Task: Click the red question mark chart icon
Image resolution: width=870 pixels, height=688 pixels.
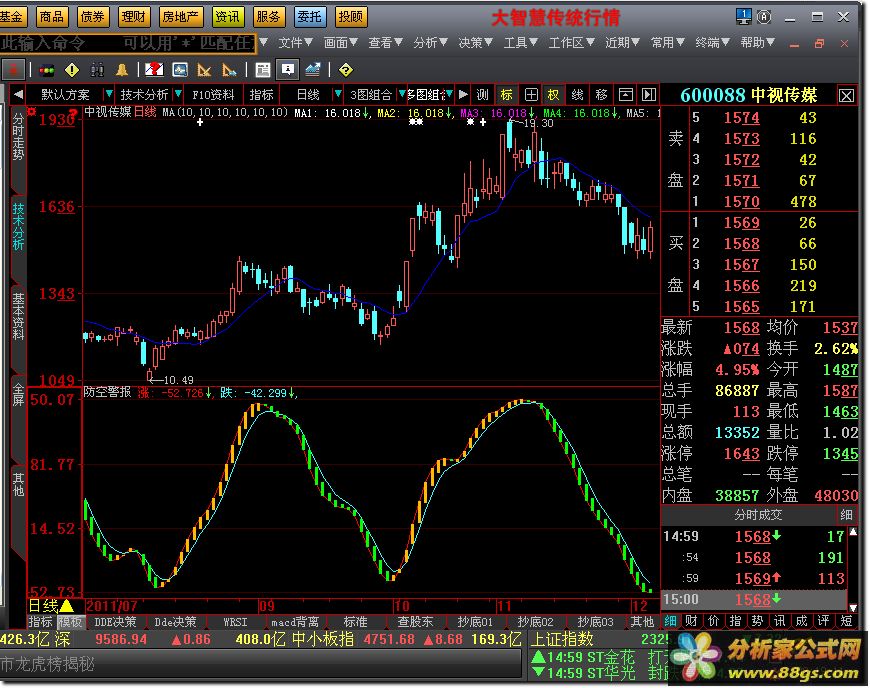Action: coord(154,70)
